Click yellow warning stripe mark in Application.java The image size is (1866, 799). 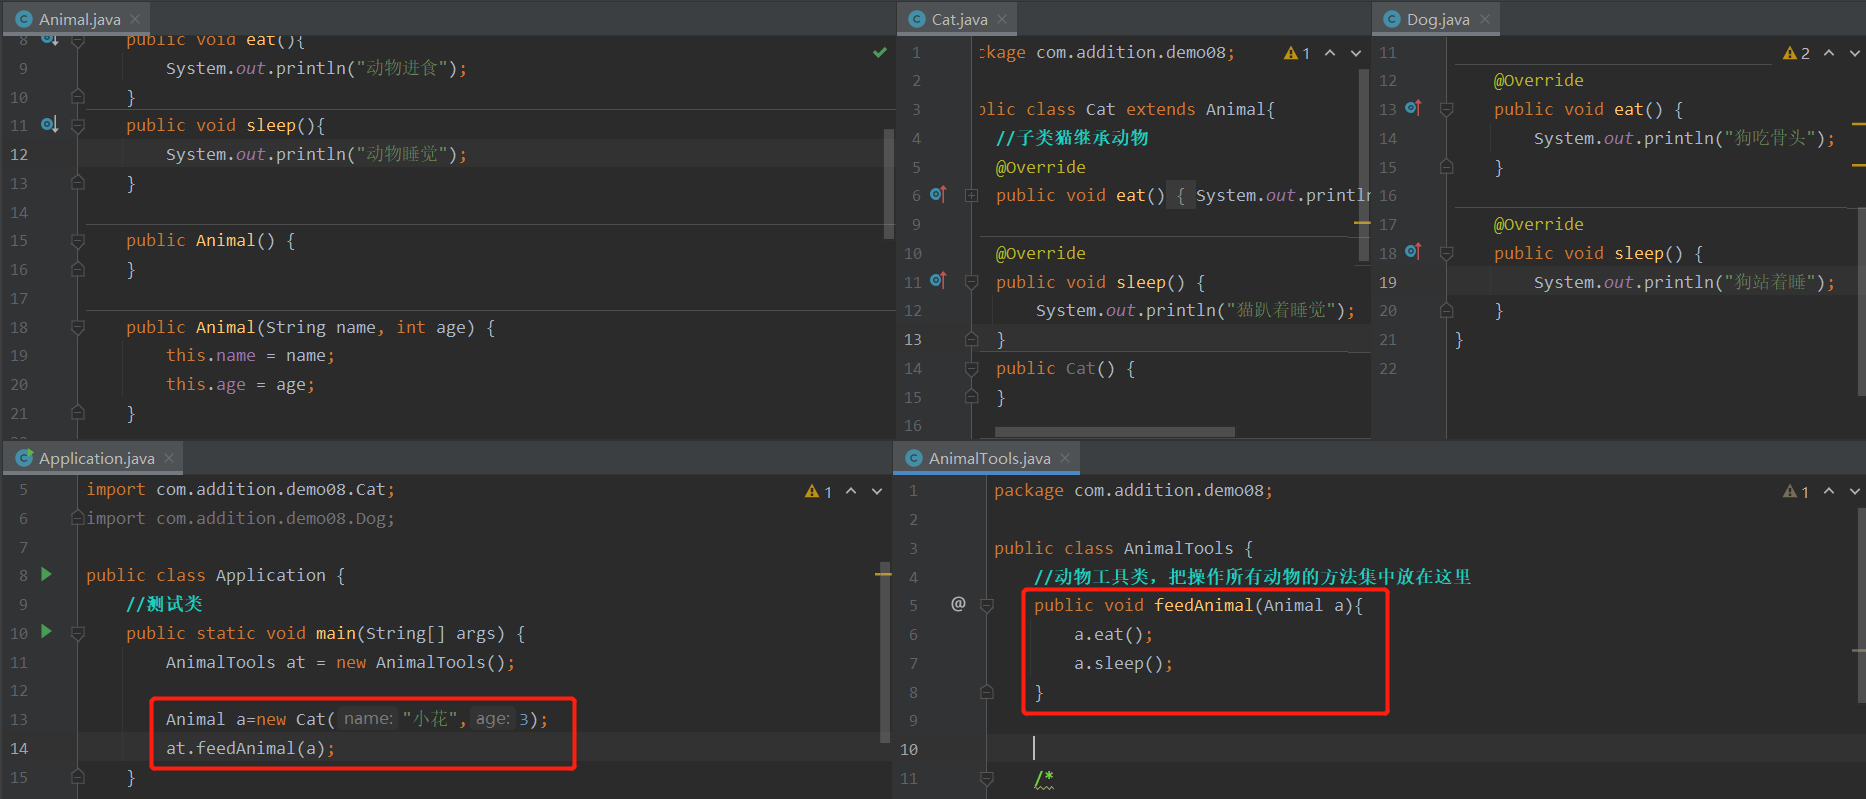pyautogui.click(x=883, y=574)
